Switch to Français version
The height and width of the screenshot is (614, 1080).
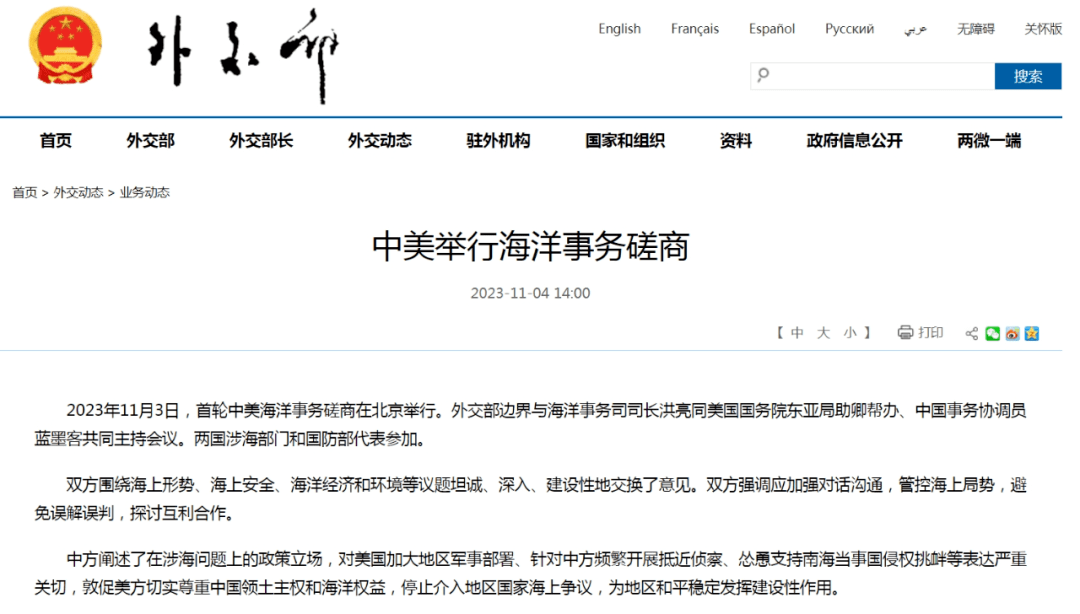pos(694,29)
